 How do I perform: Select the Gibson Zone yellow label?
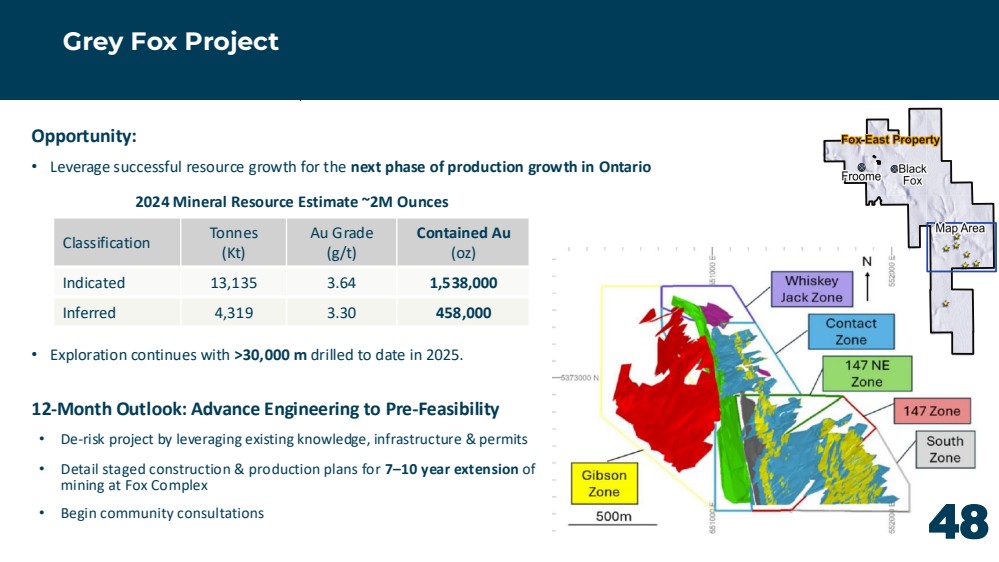pos(604,483)
